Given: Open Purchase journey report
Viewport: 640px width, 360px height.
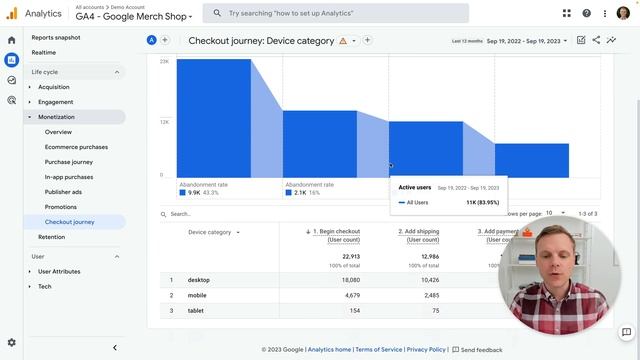Looking at the screenshot, I should pyautogui.click(x=69, y=162).
